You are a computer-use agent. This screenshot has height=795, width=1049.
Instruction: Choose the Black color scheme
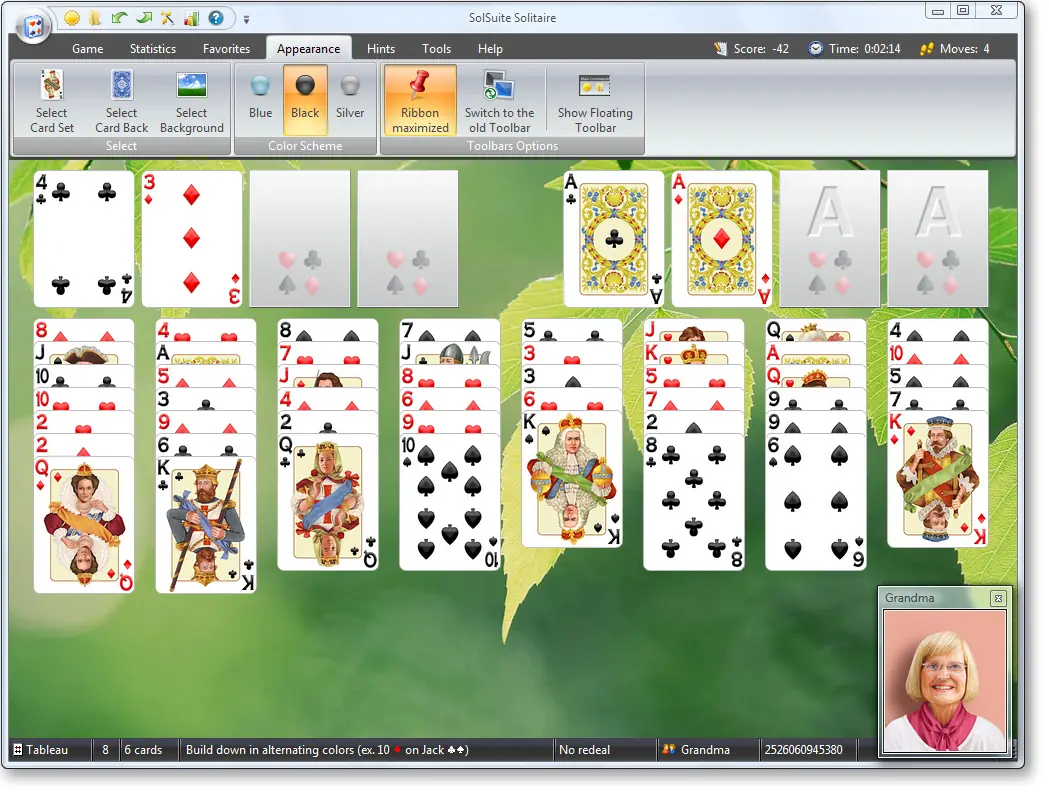305,101
